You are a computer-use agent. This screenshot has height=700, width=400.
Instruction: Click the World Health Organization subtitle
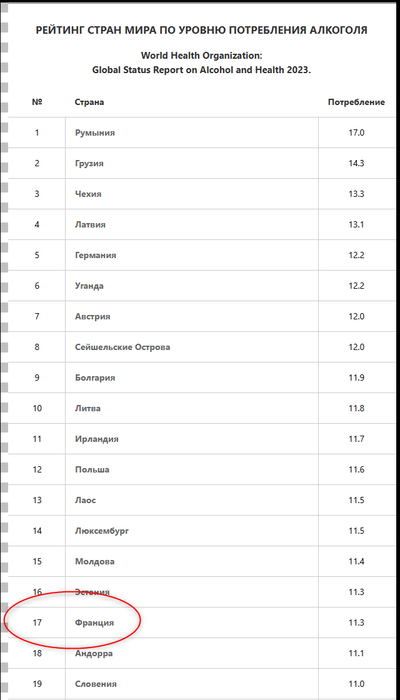(201, 56)
